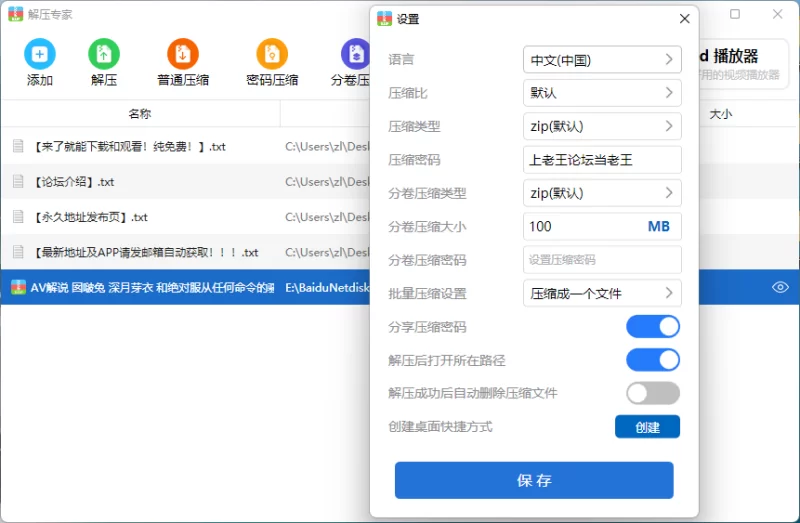Image resolution: width=800 pixels, height=523 pixels.
Task: Select file 【来了就能下载和观看！纯免费！】.txt
Action: 130,146
